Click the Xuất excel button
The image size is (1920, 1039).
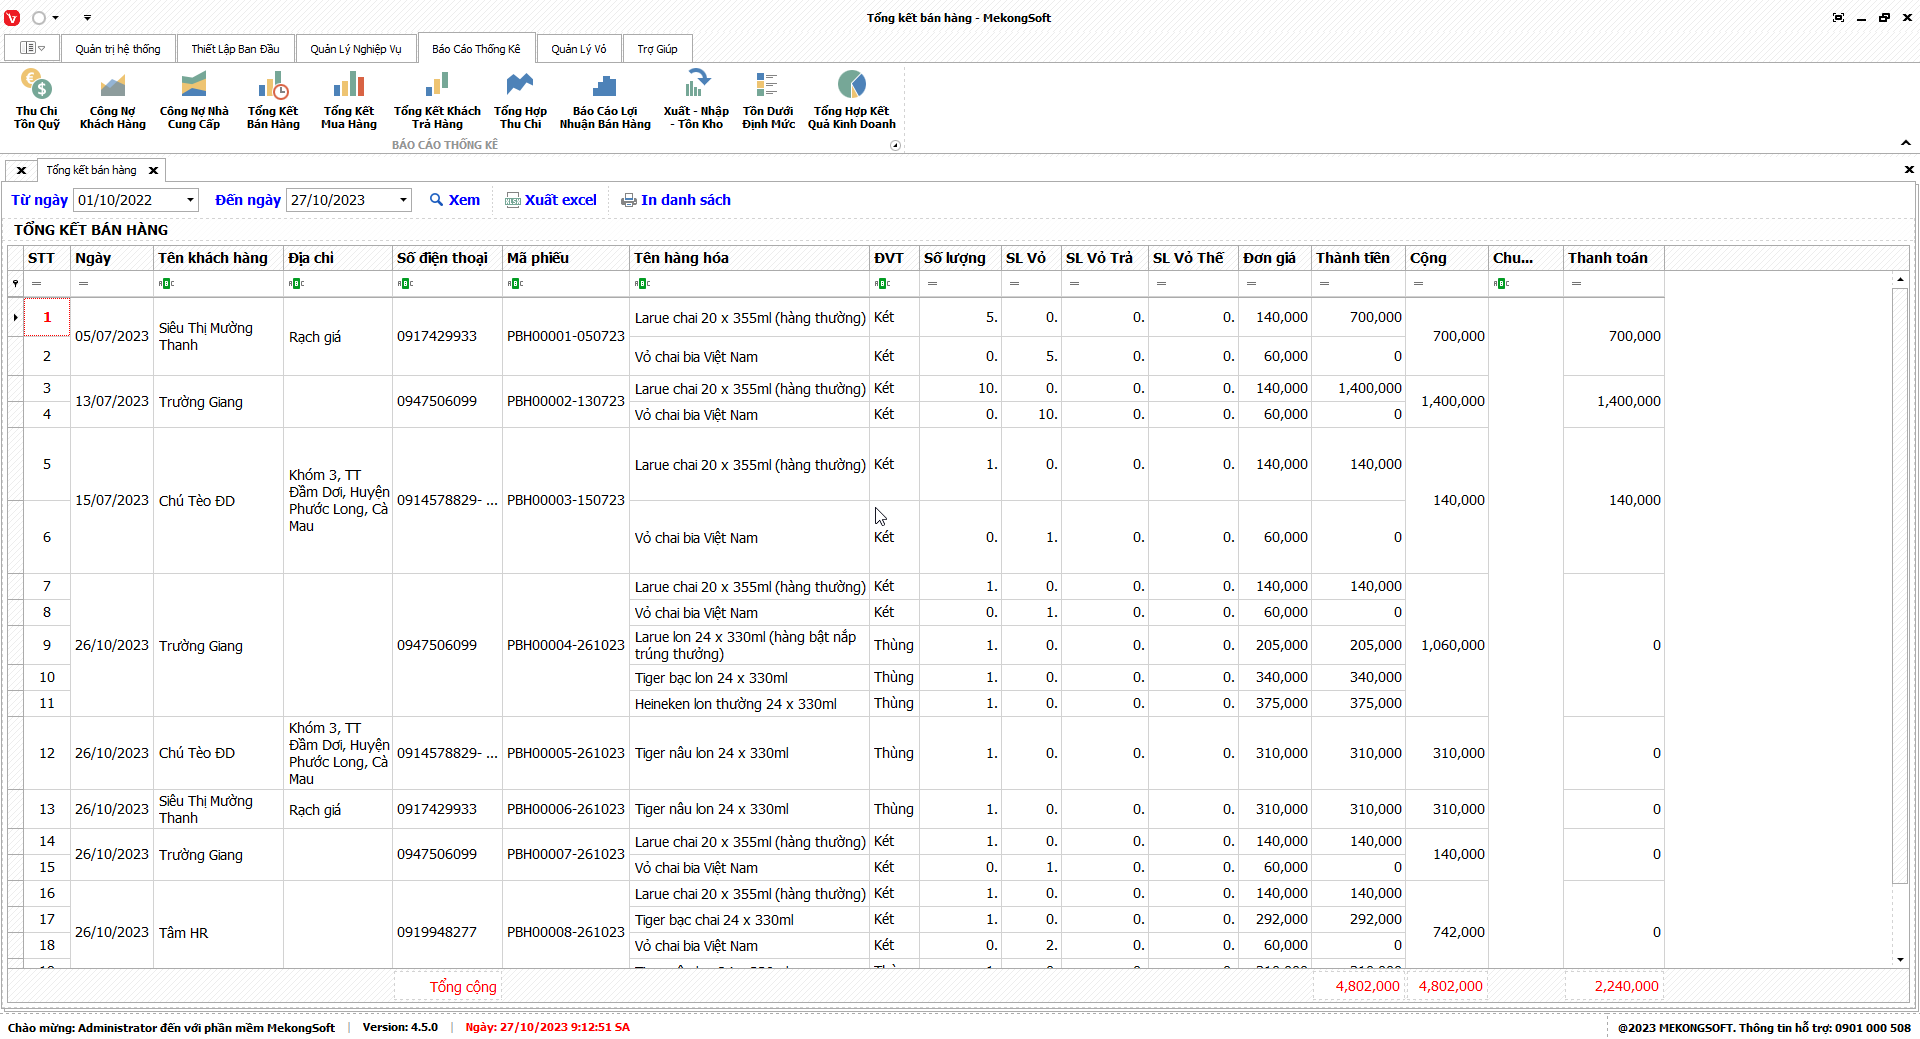[x=551, y=200]
